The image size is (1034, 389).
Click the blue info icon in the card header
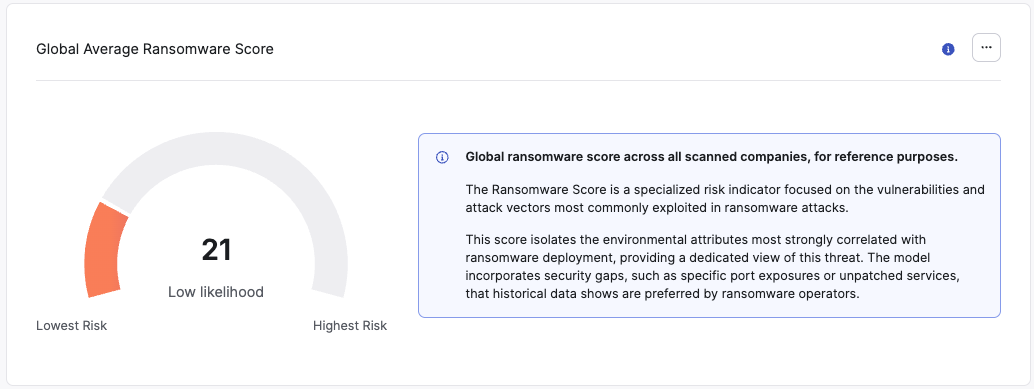(948, 49)
